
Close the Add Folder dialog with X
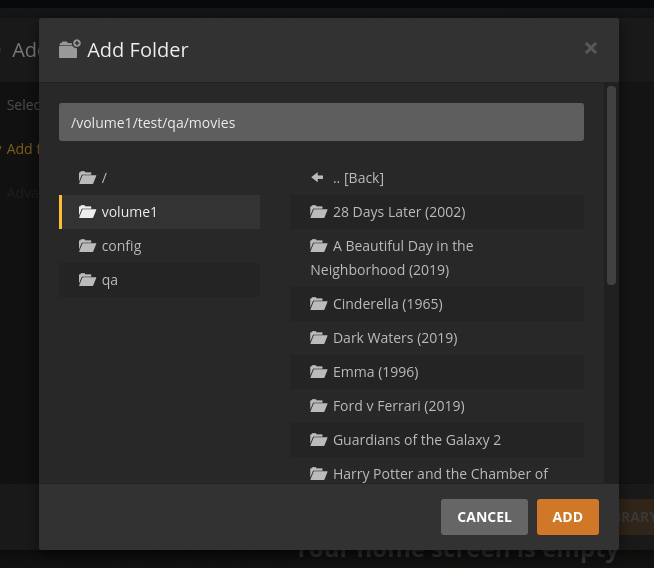pyautogui.click(x=591, y=48)
